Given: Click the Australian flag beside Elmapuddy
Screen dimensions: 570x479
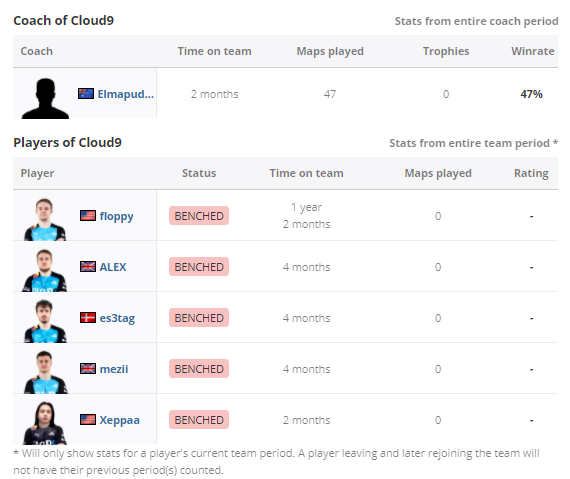Looking at the screenshot, I should (86, 94).
